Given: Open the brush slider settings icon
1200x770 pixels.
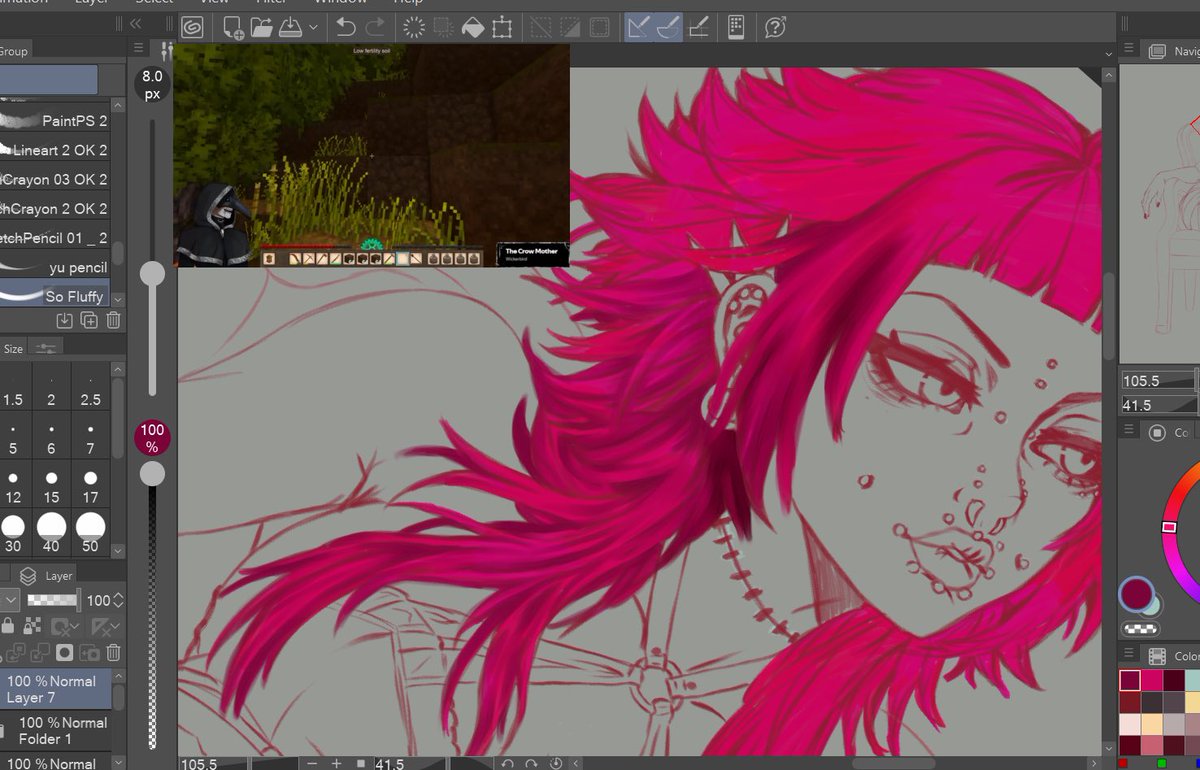Looking at the screenshot, I should pyautogui.click(x=166, y=50).
